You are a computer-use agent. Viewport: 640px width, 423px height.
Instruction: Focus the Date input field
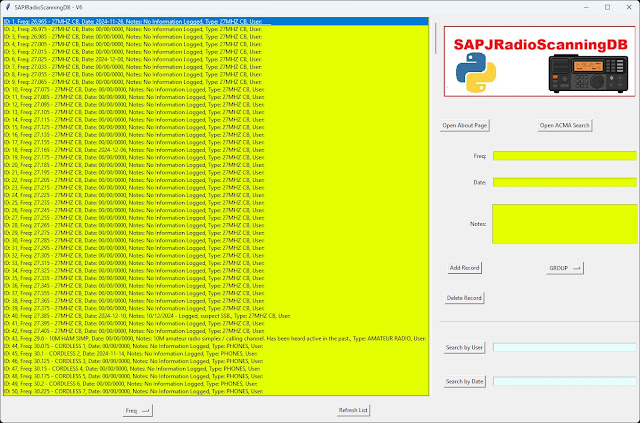point(564,182)
